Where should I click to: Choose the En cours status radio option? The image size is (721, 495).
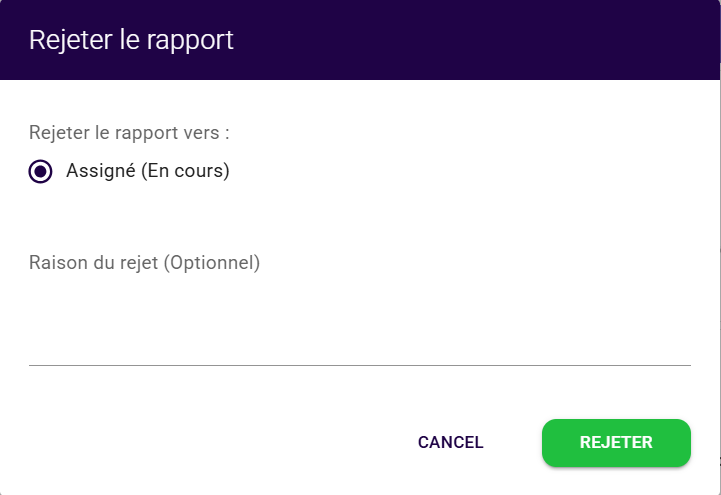[41, 171]
